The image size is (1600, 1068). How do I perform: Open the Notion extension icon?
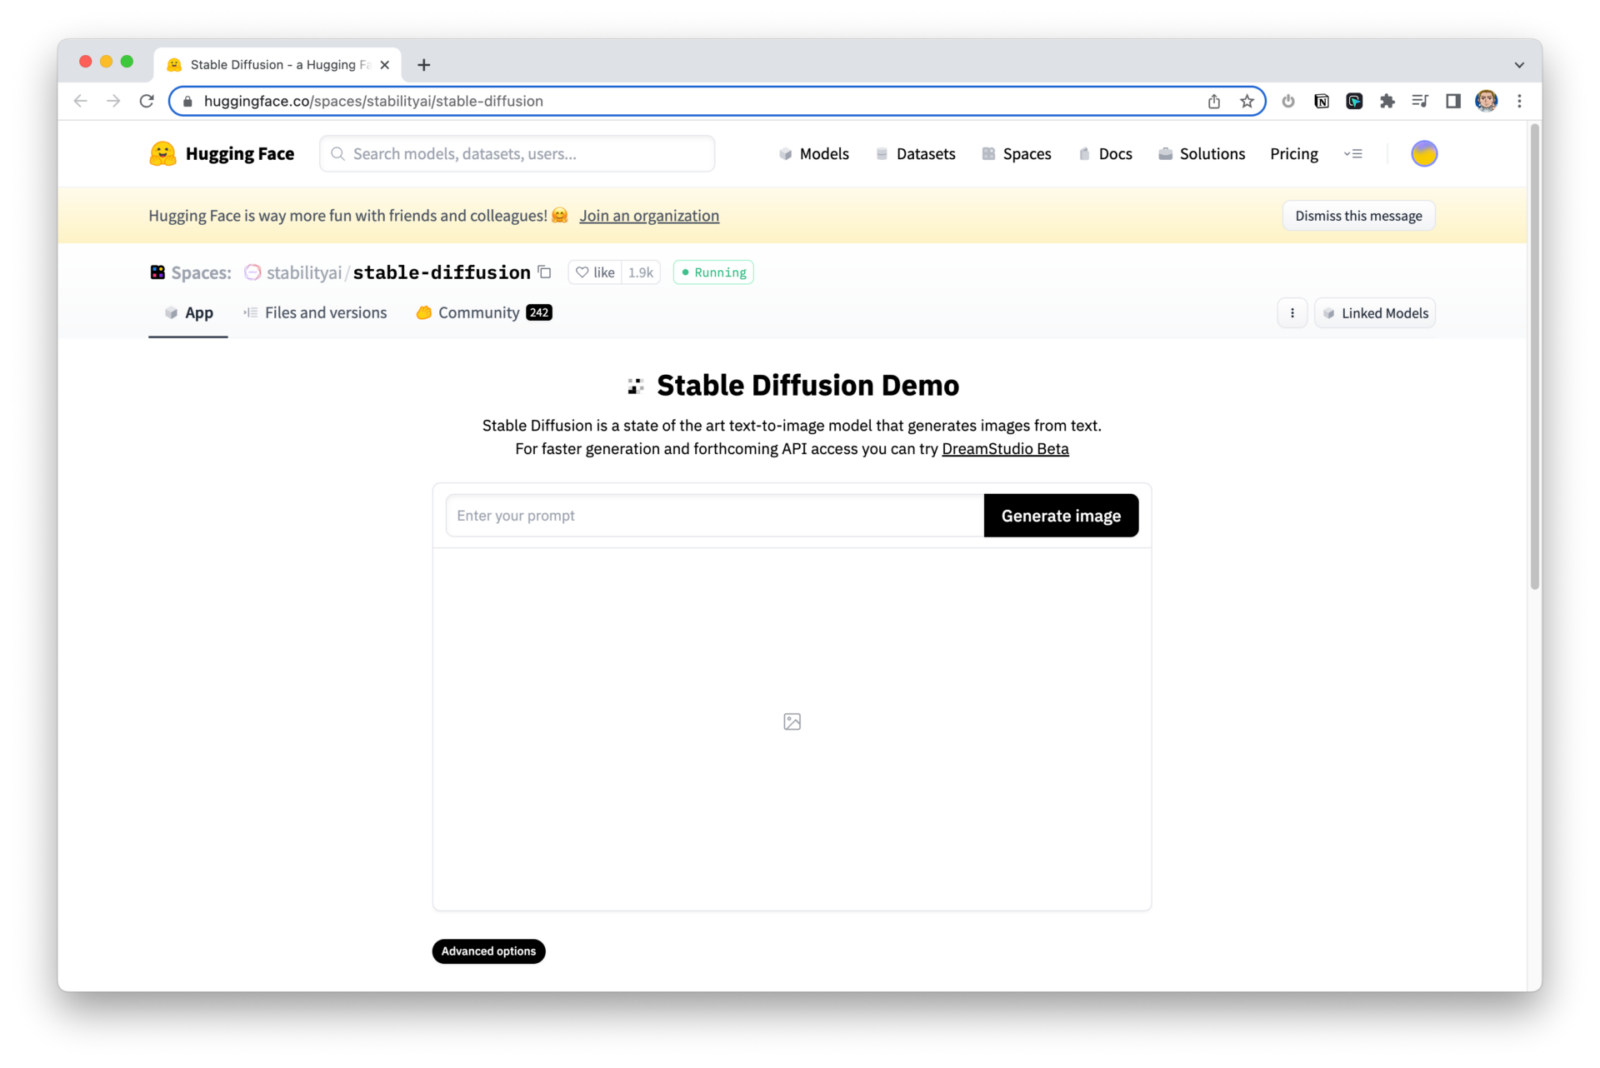pyautogui.click(x=1321, y=101)
